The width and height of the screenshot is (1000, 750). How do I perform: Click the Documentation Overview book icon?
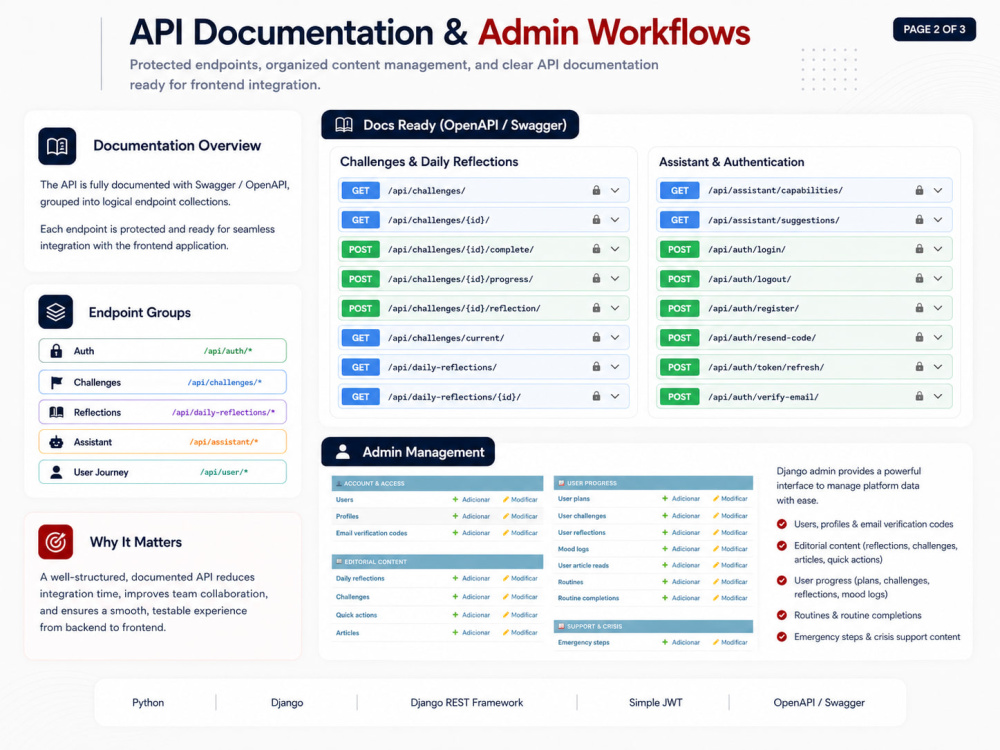[x=57, y=146]
